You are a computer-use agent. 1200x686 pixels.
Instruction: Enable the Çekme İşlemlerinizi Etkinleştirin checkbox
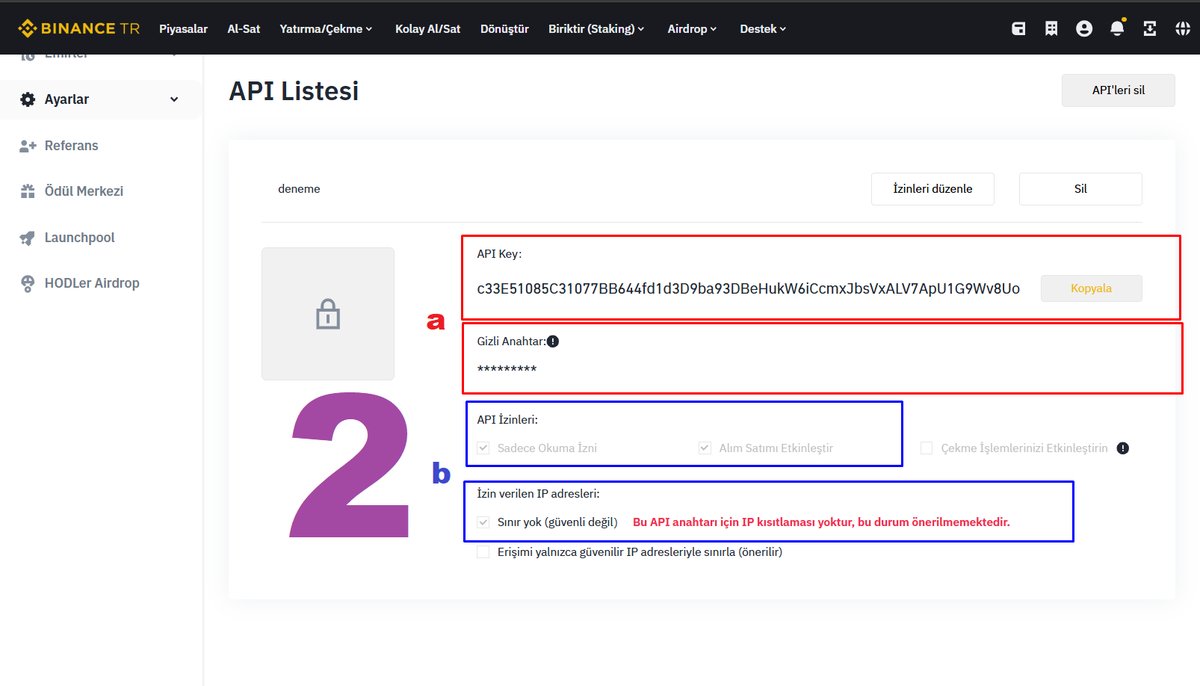(x=927, y=448)
